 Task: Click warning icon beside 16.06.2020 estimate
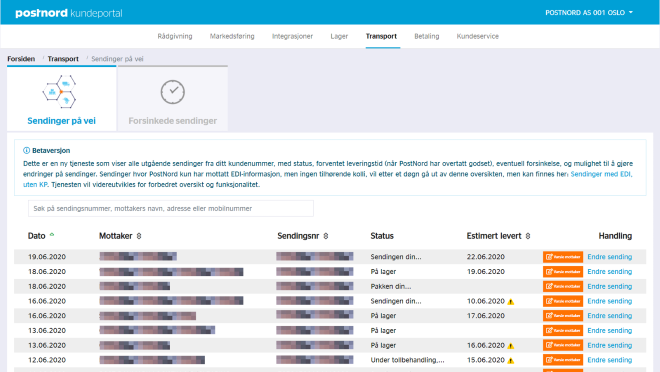coord(511,345)
